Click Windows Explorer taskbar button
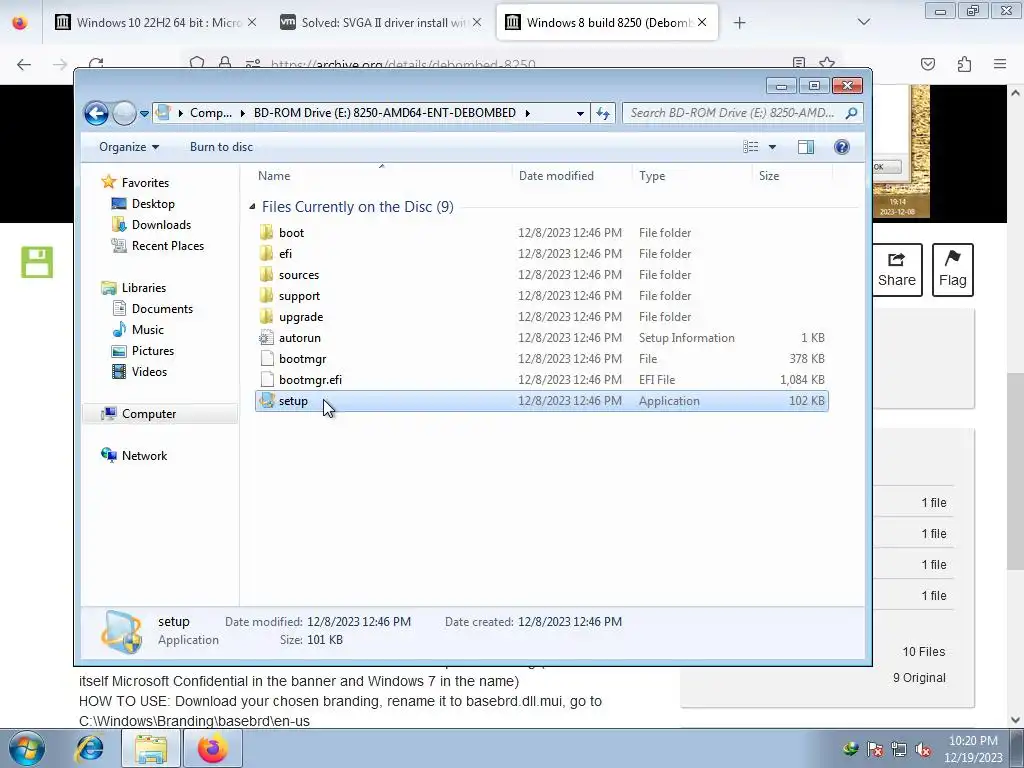Image resolution: width=1024 pixels, height=768 pixels. (x=151, y=748)
